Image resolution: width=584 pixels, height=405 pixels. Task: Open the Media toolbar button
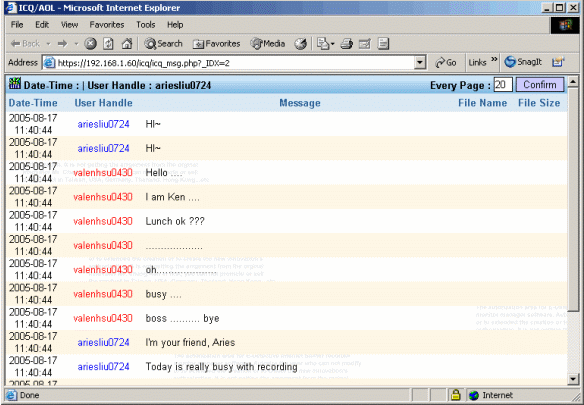click(x=268, y=44)
